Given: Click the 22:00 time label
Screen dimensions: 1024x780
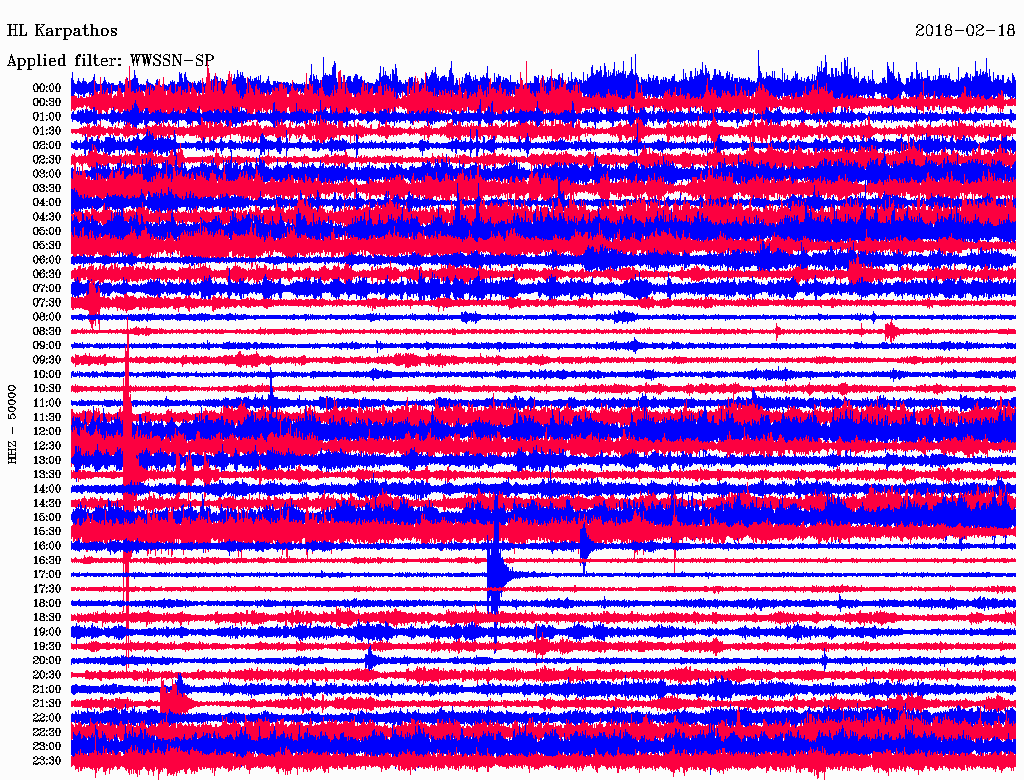Looking at the screenshot, I should [x=47, y=718].
